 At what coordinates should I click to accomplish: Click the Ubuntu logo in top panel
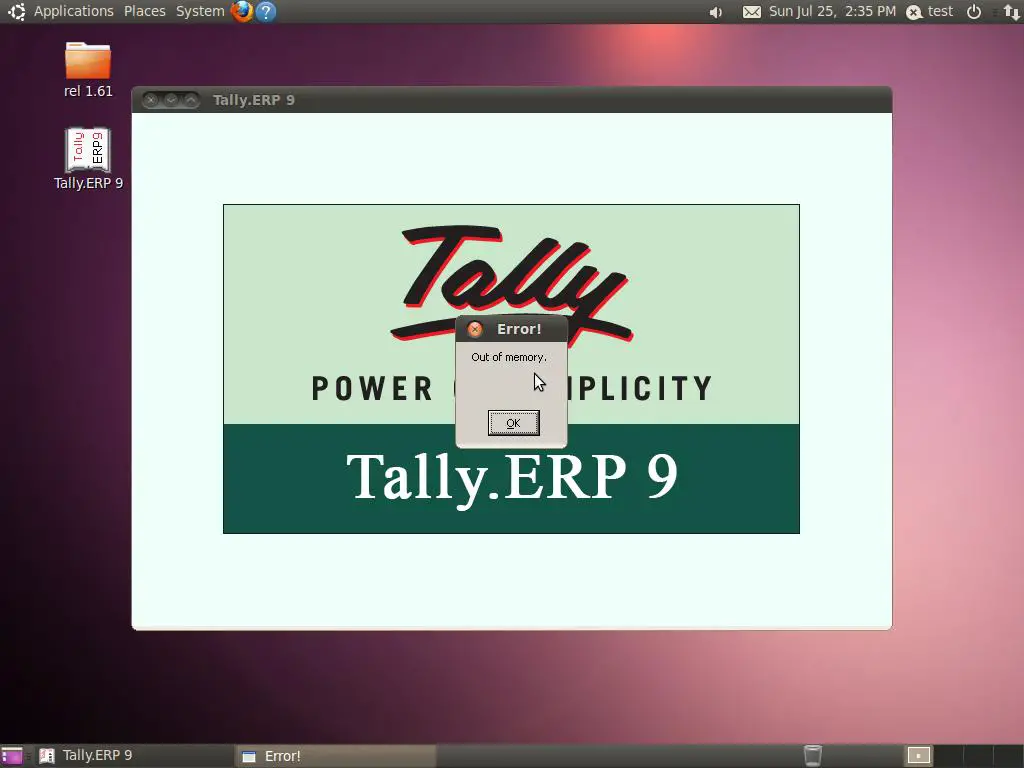[x=16, y=11]
